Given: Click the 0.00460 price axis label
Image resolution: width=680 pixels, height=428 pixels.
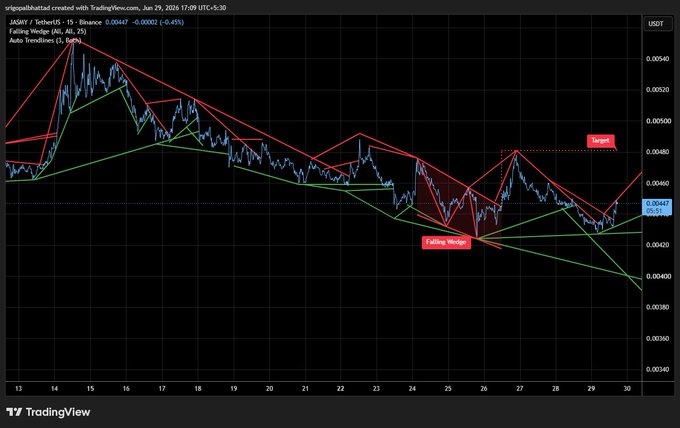Looking at the screenshot, I should pos(657,183).
